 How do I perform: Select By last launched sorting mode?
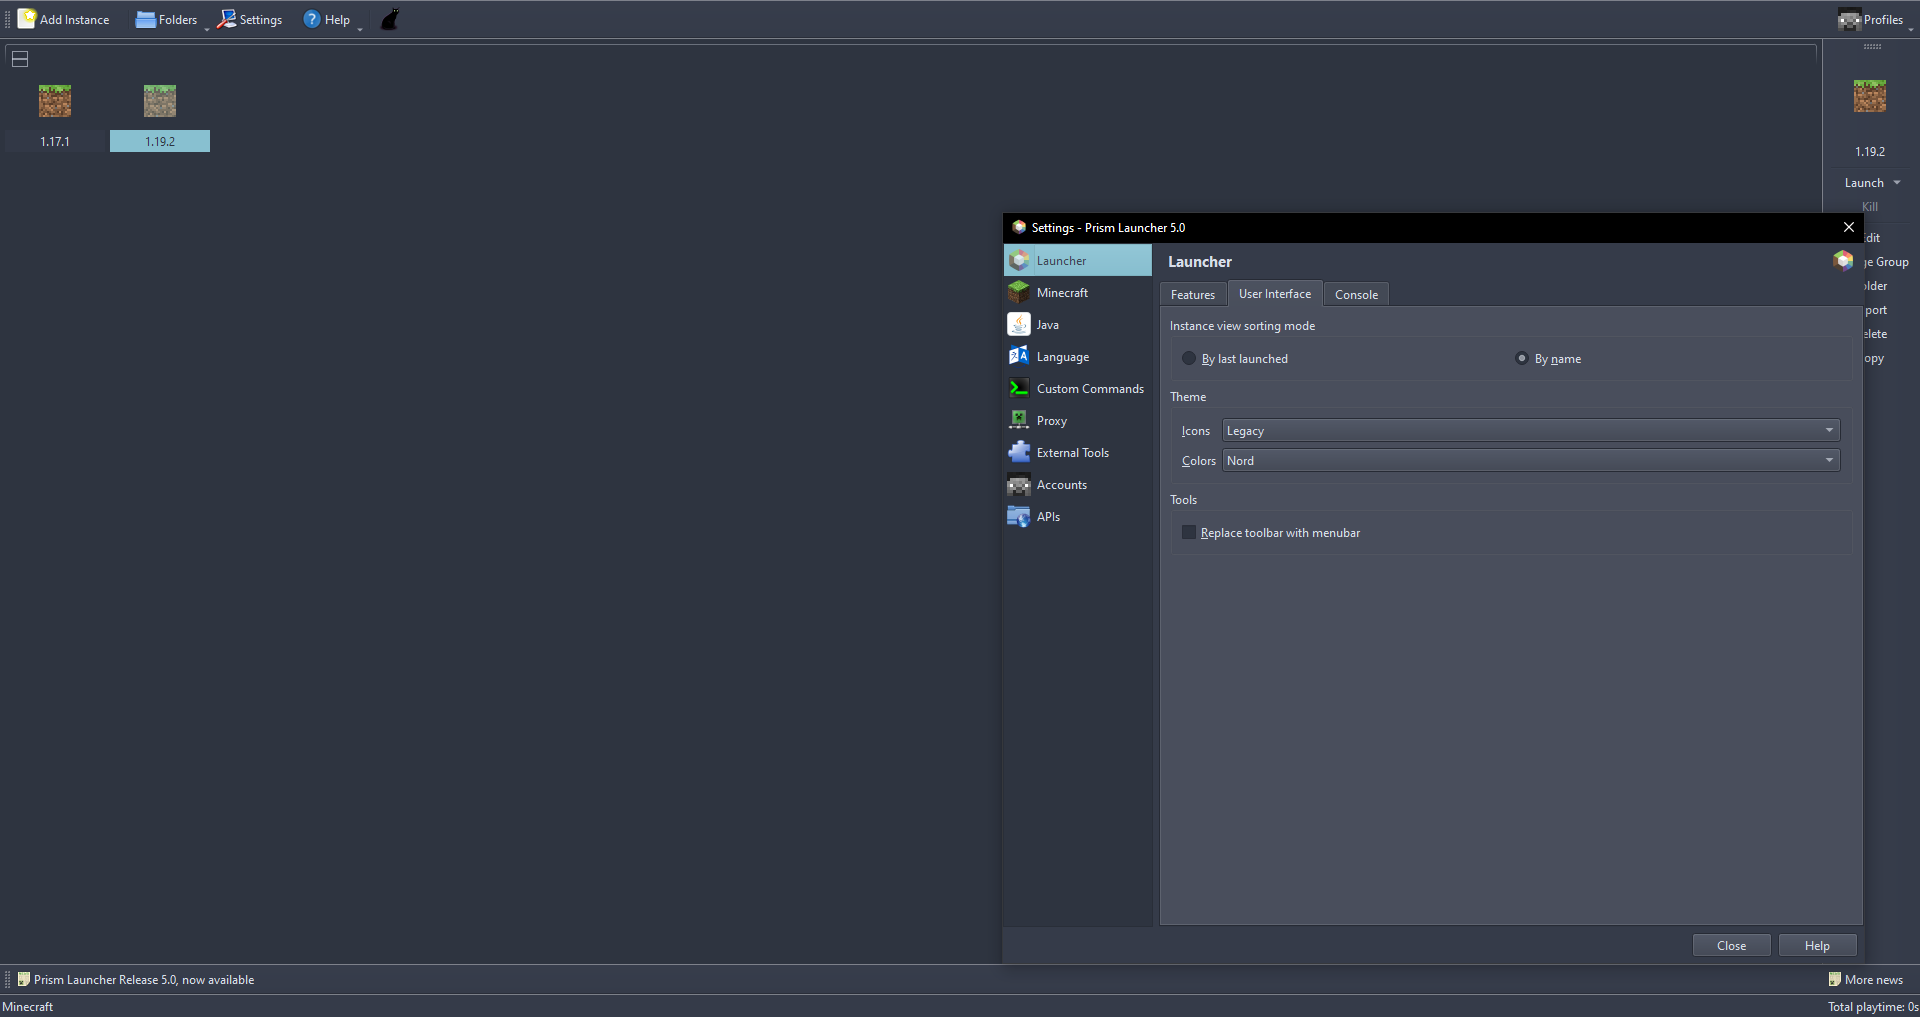[x=1189, y=358]
